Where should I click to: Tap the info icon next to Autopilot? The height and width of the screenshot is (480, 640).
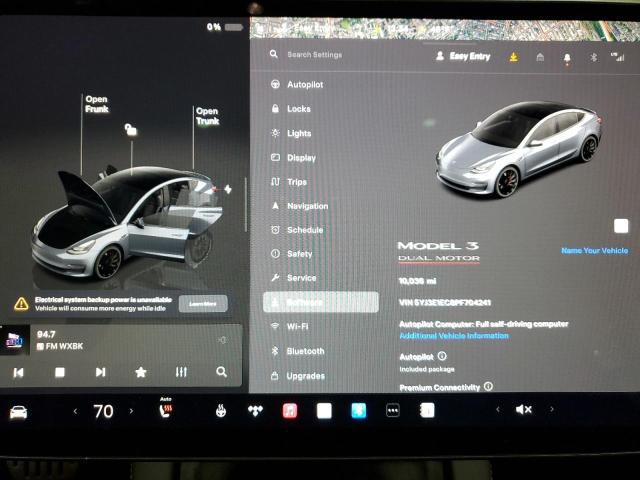click(x=442, y=356)
